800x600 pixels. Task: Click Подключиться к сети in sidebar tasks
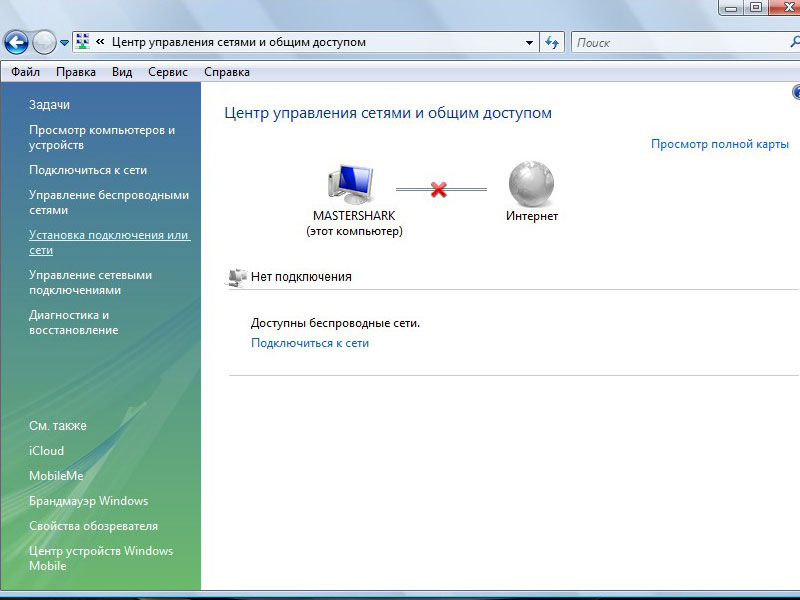click(88, 170)
